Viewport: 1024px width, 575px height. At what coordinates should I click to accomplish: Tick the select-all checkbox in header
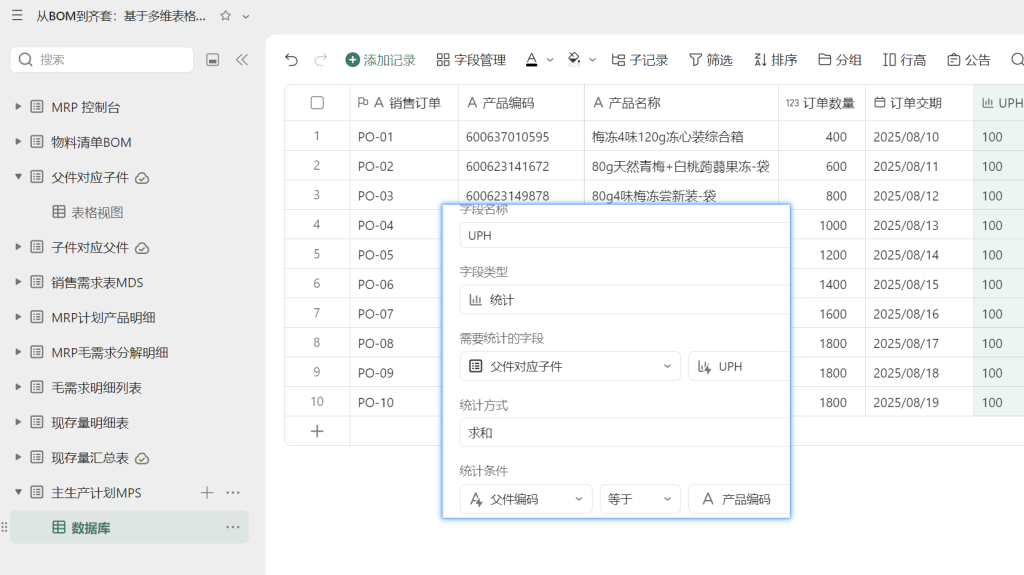317,103
